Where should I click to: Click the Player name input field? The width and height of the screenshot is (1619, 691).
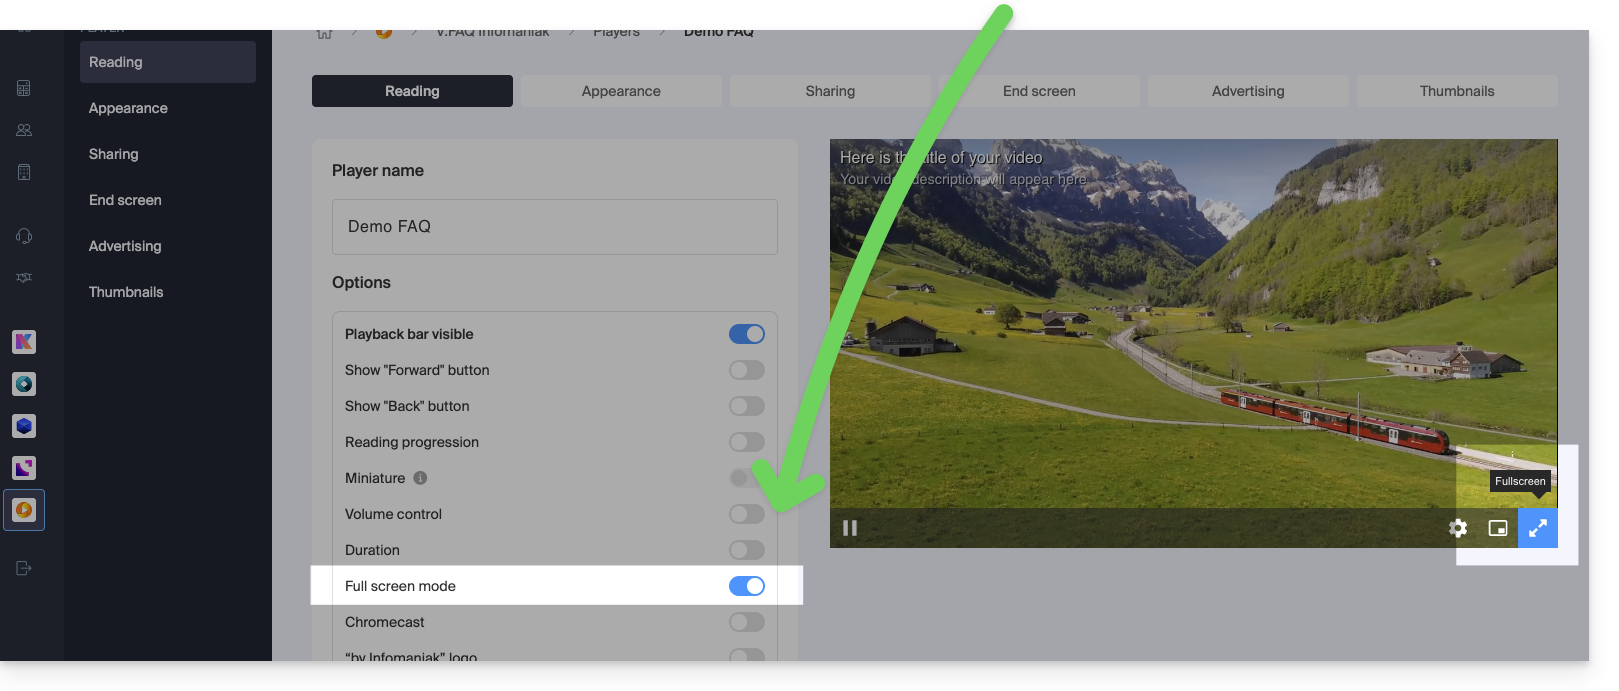[x=554, y=227]
